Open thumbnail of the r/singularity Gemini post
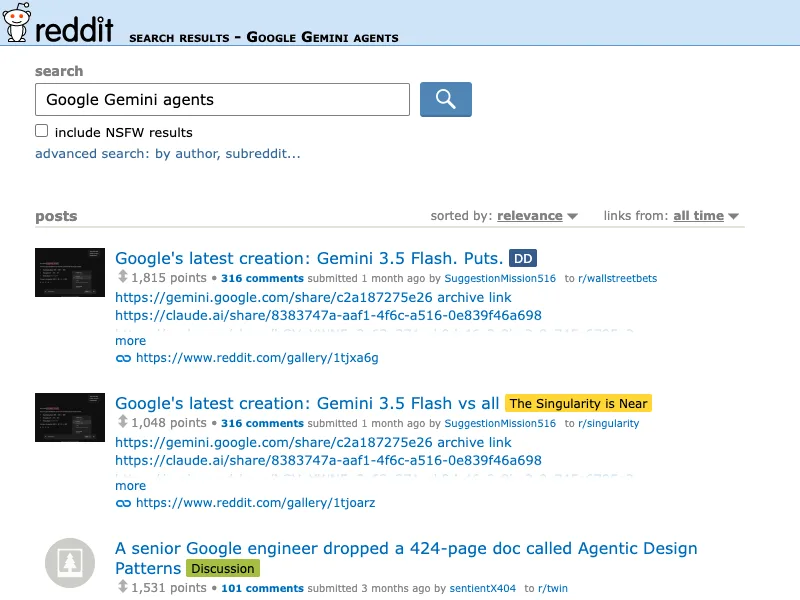The height and width of the screenshot is (600, 800). point(70,417)
